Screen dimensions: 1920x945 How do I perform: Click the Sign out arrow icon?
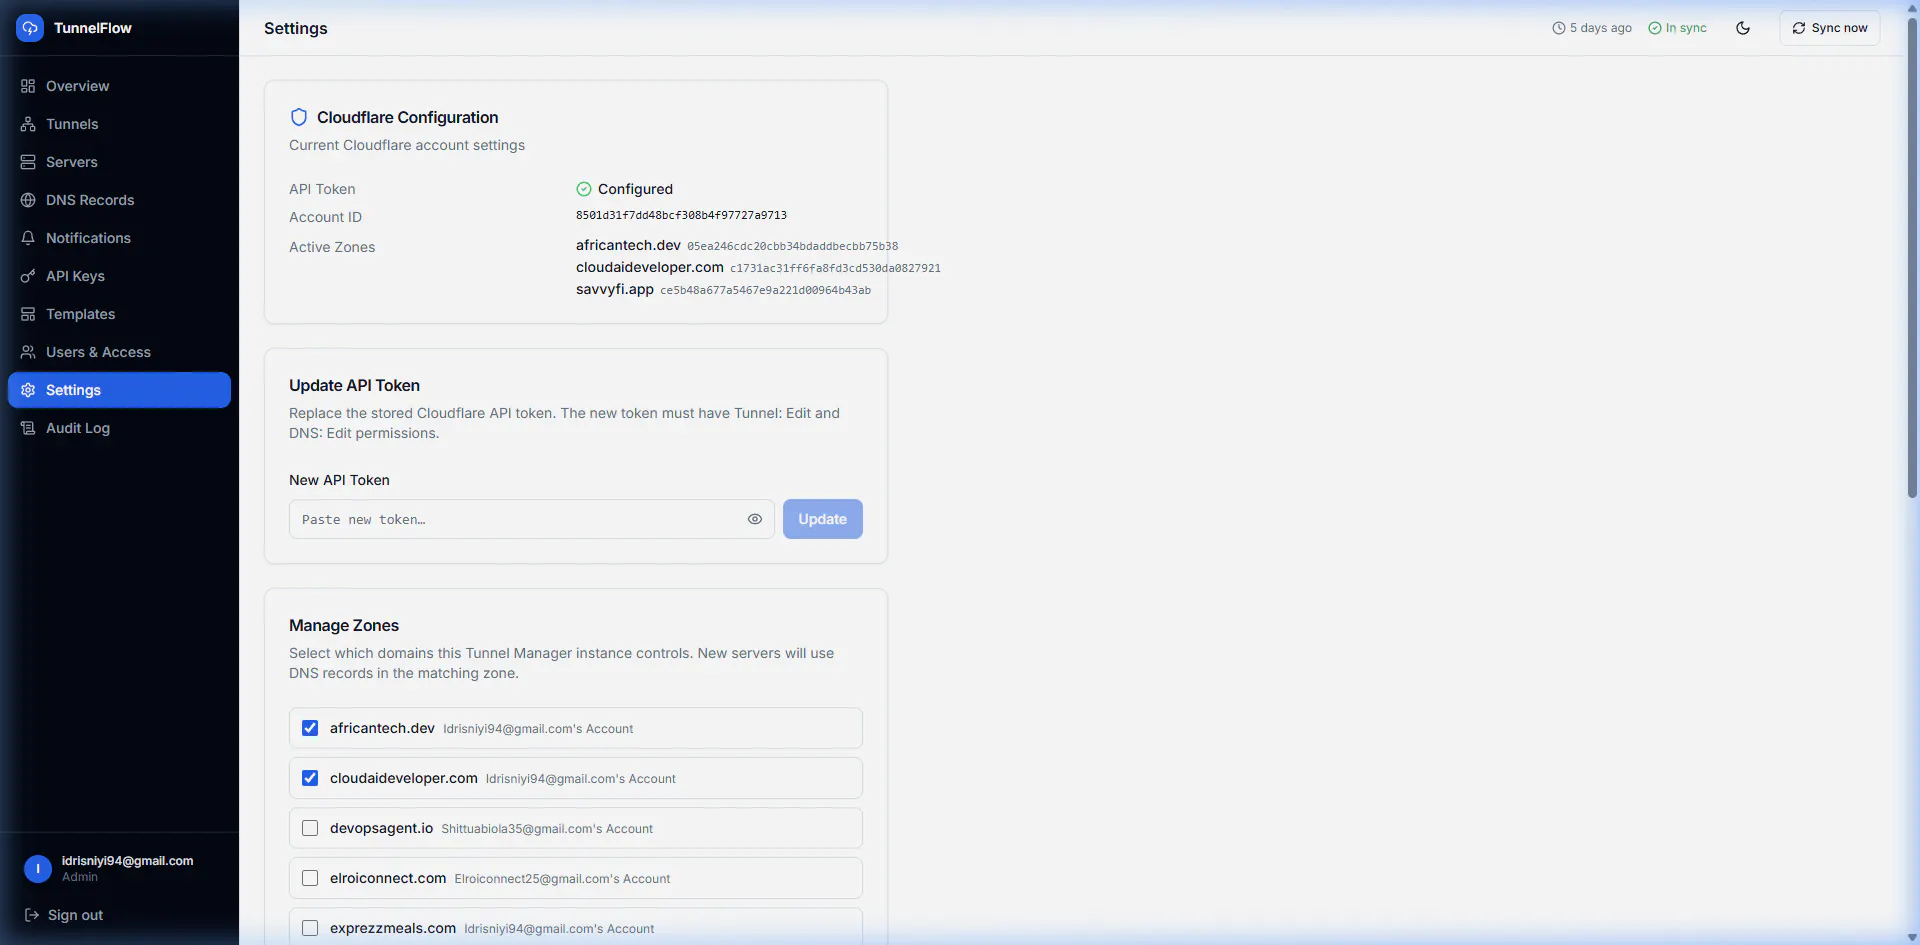coord(32,915)
